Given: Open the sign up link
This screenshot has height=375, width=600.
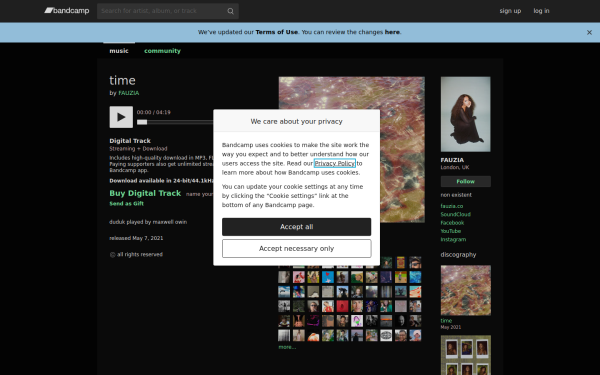Looking at the screenshot, I should click(510, 11).
